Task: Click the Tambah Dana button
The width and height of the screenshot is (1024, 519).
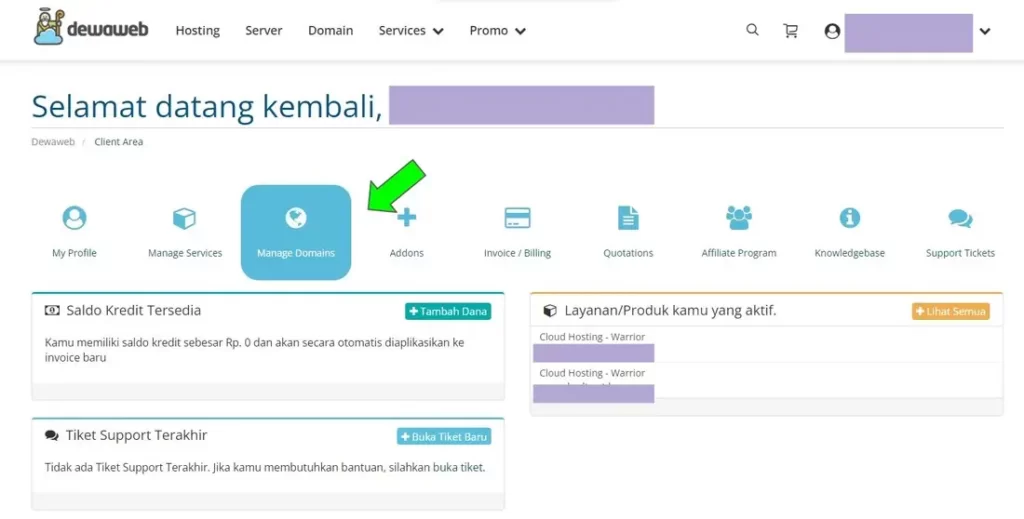Action: point(448,311)
